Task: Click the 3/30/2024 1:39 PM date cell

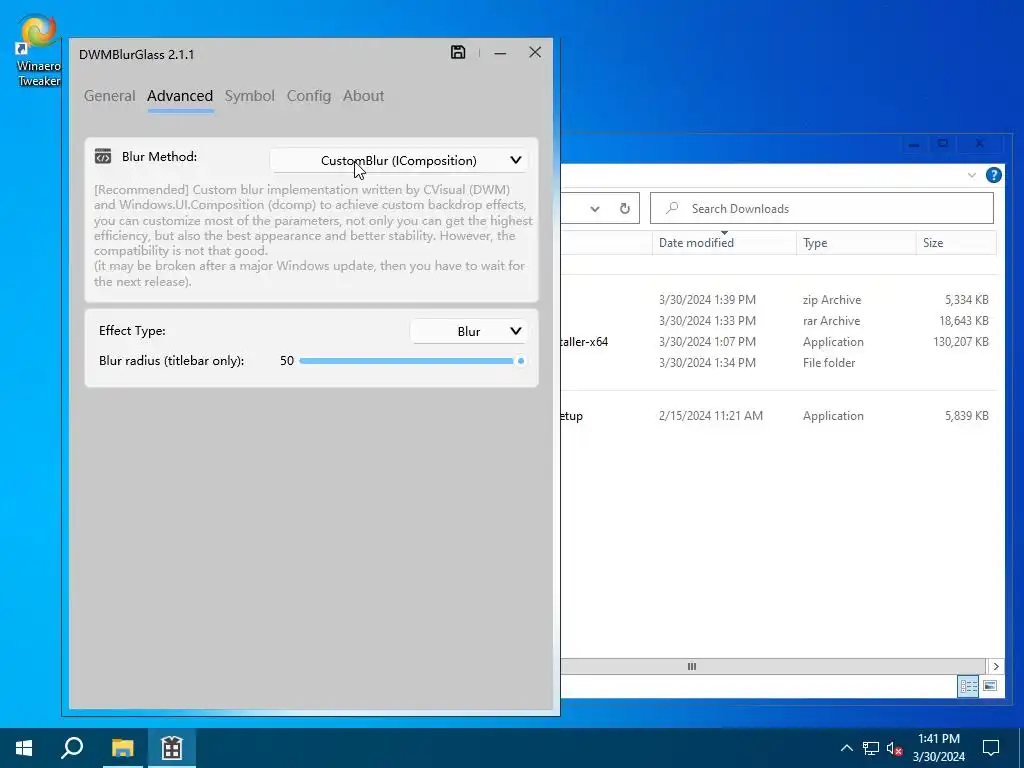Action: pos(707,300)
